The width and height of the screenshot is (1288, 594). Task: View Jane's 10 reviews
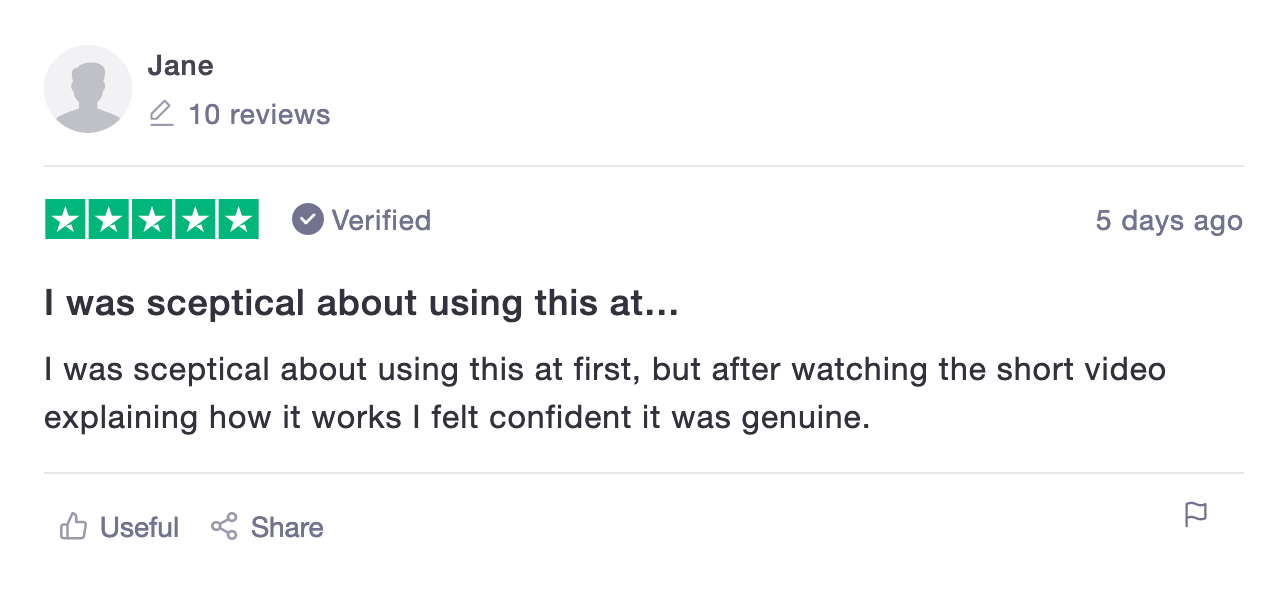click(x=258, y=115)
